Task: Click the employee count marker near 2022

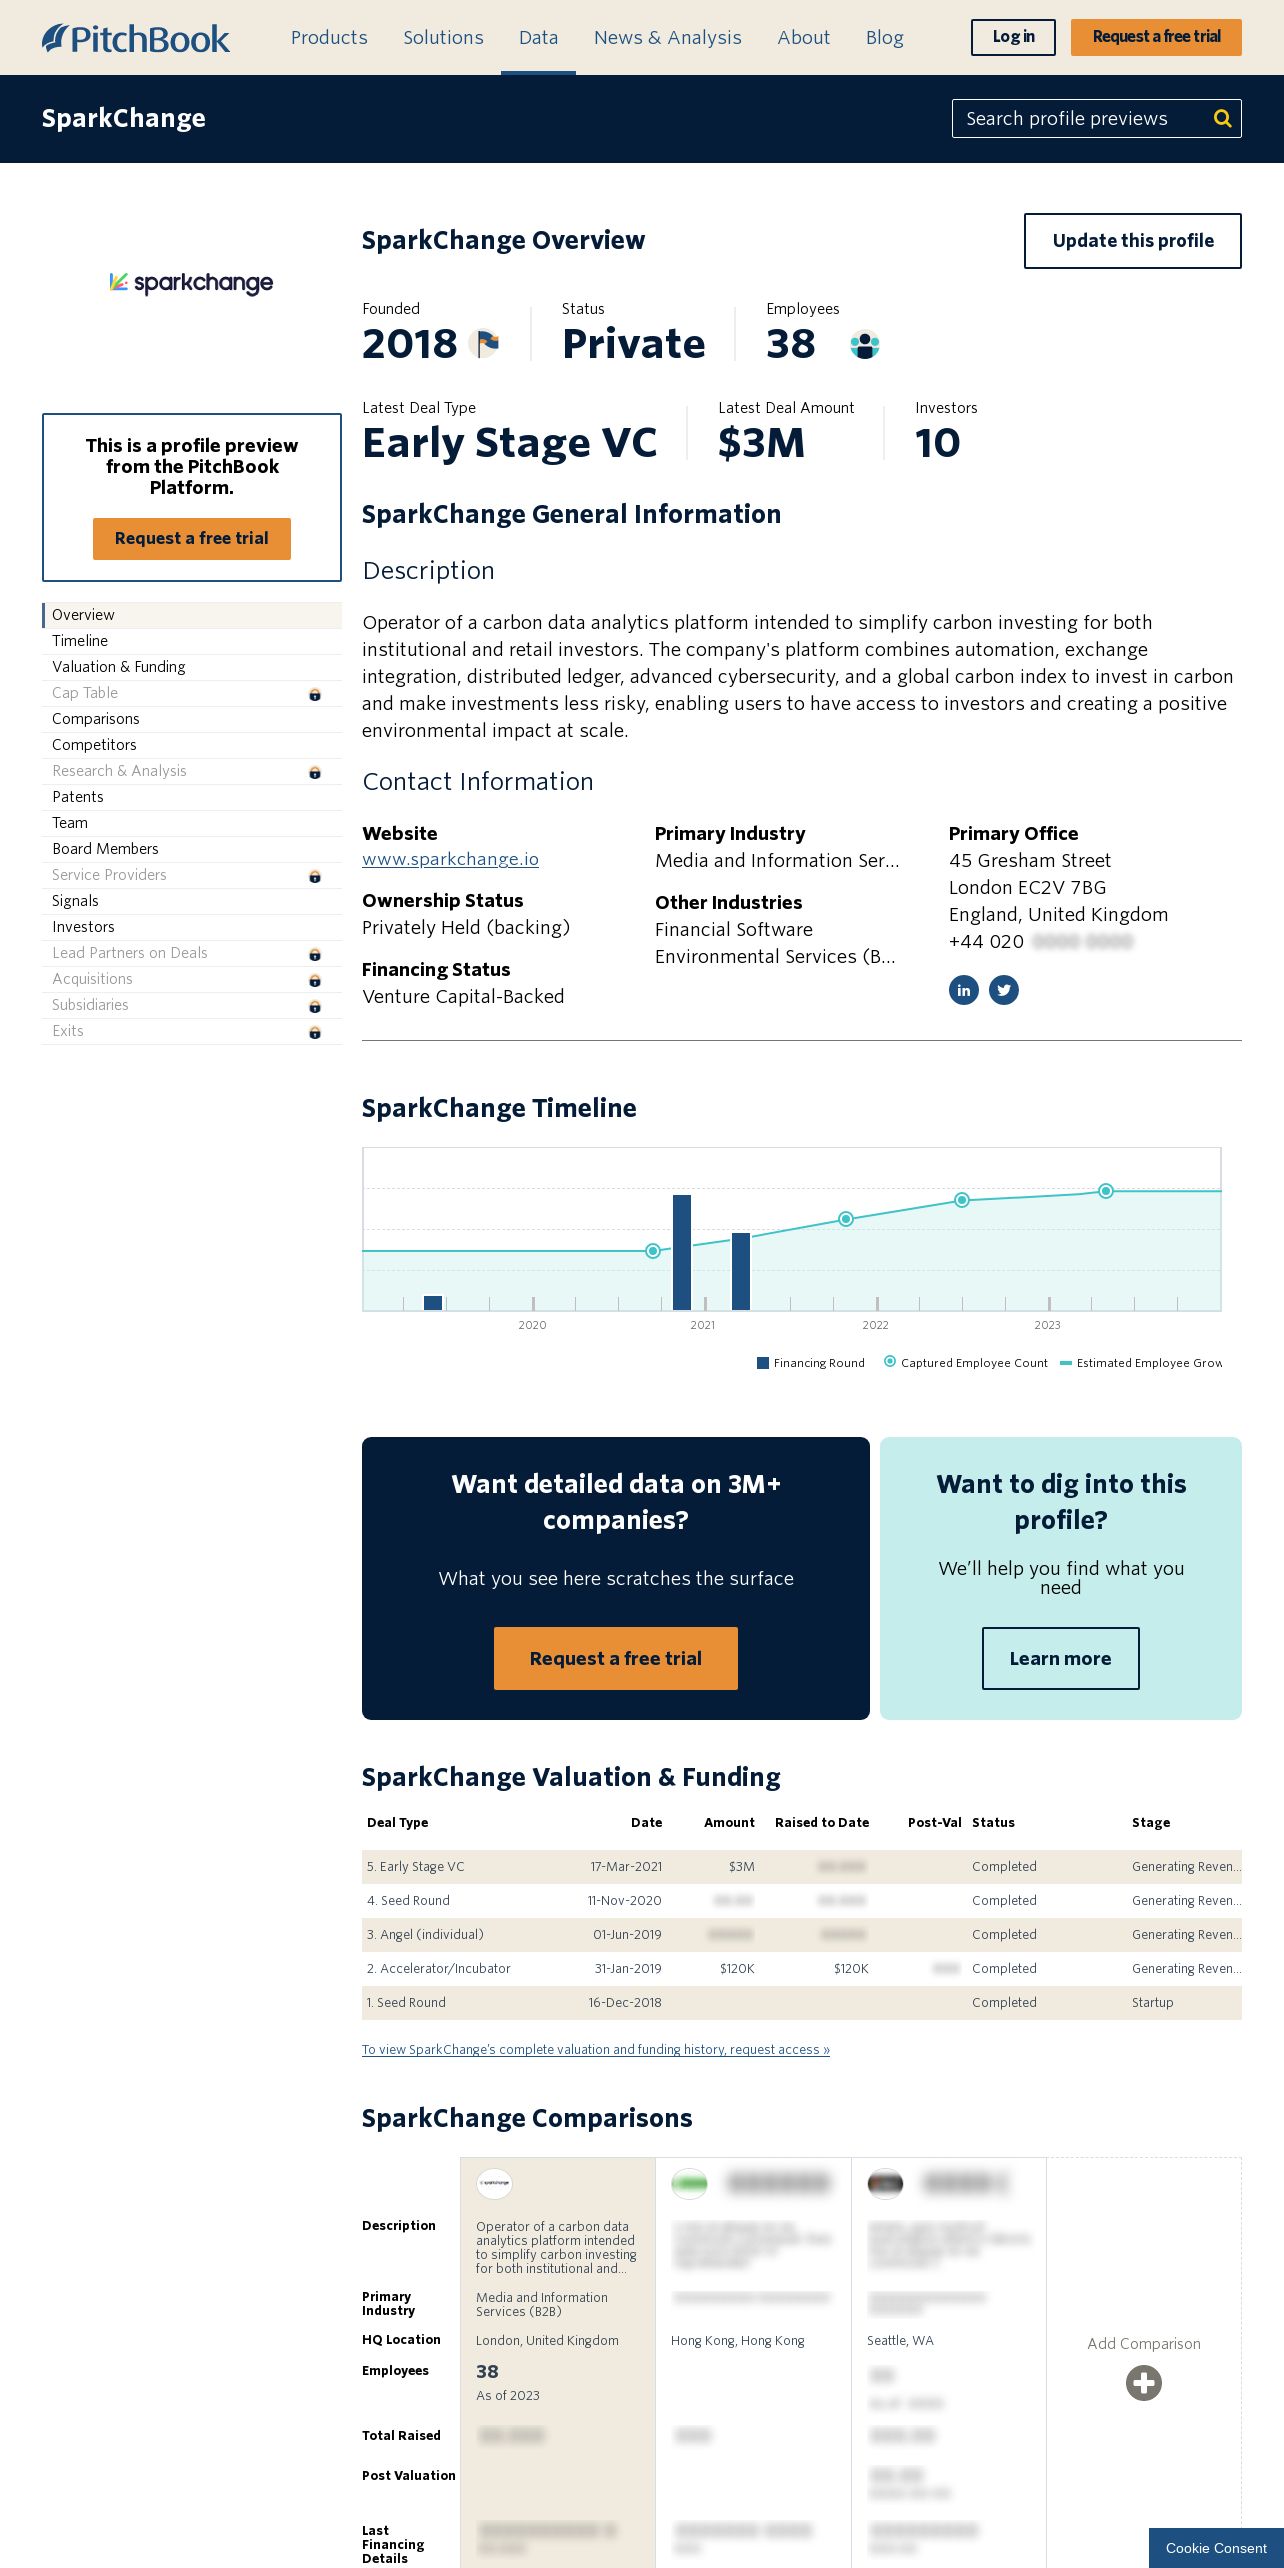Action: point(846,1219)
